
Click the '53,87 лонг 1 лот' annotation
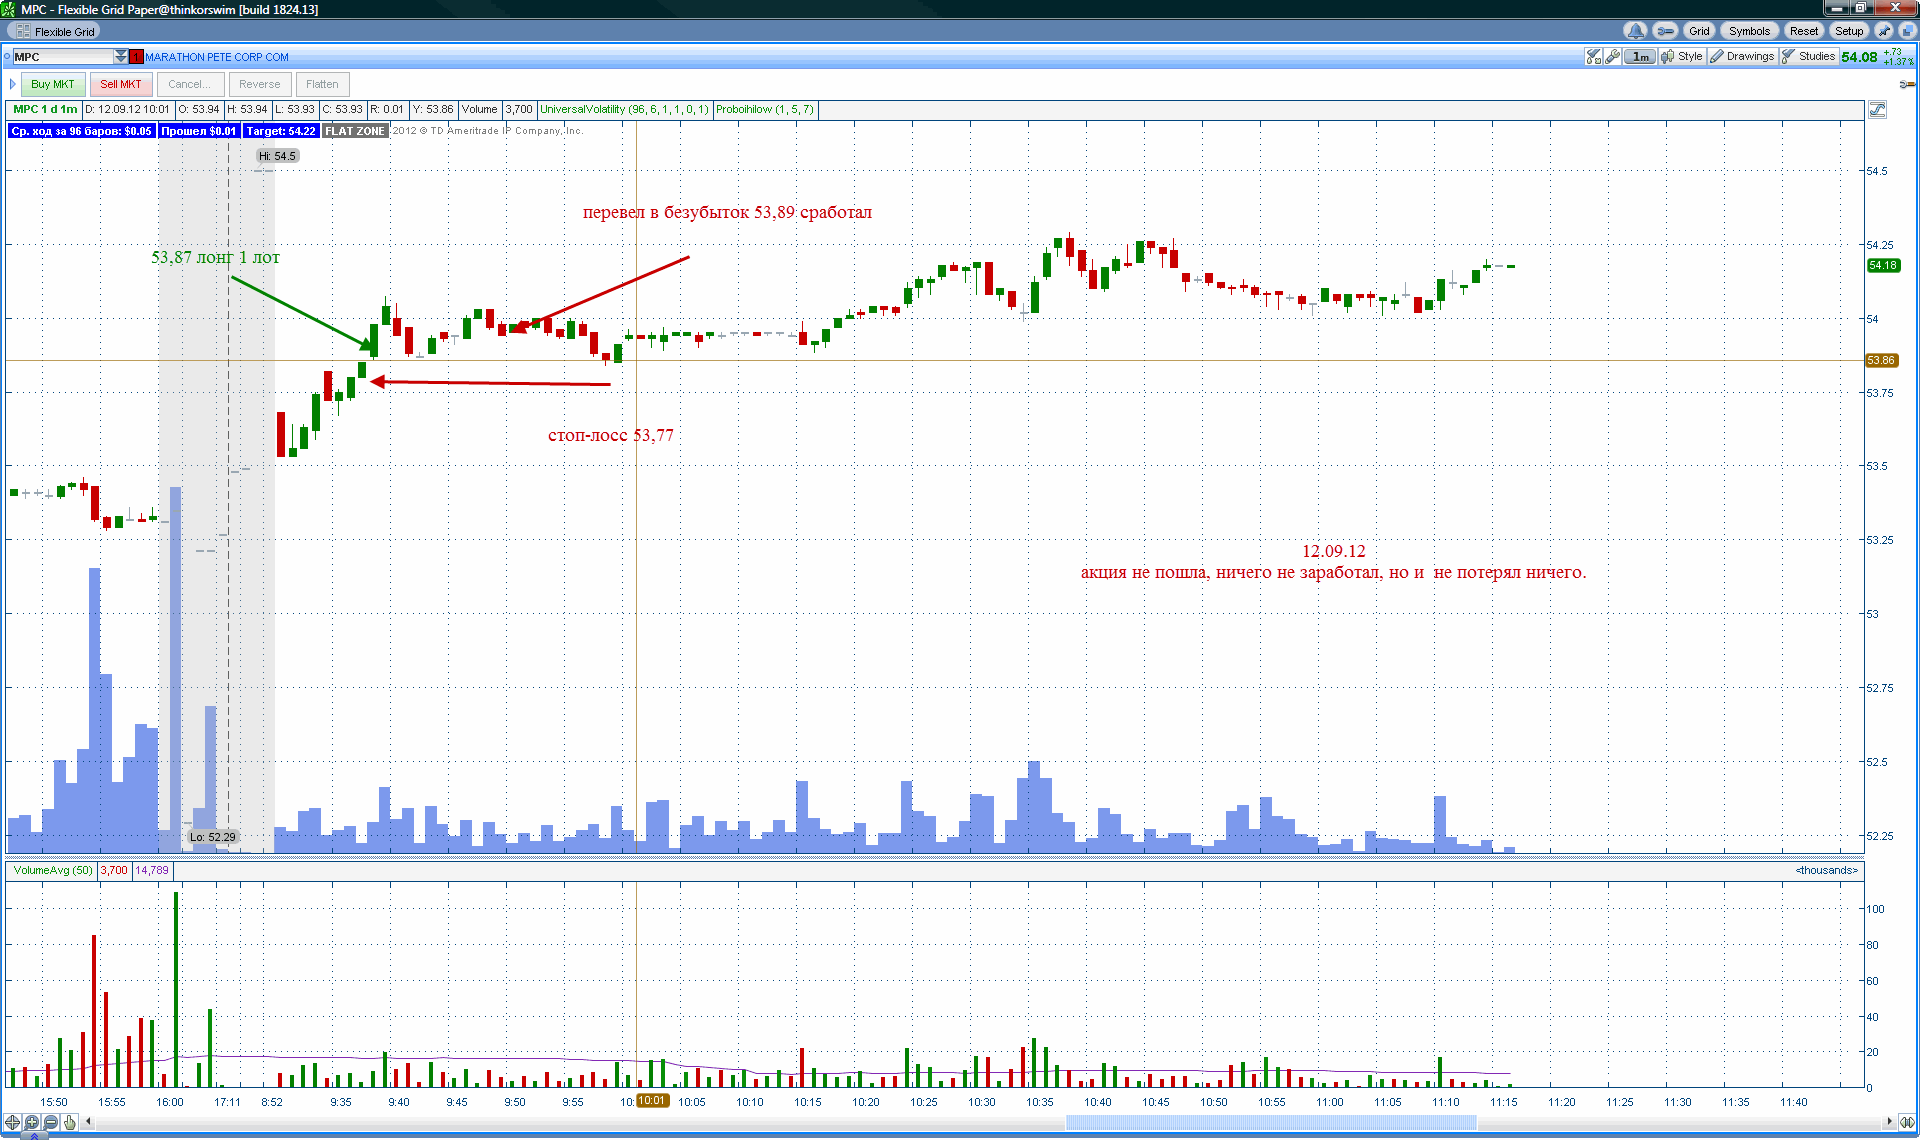coord(215,257)
